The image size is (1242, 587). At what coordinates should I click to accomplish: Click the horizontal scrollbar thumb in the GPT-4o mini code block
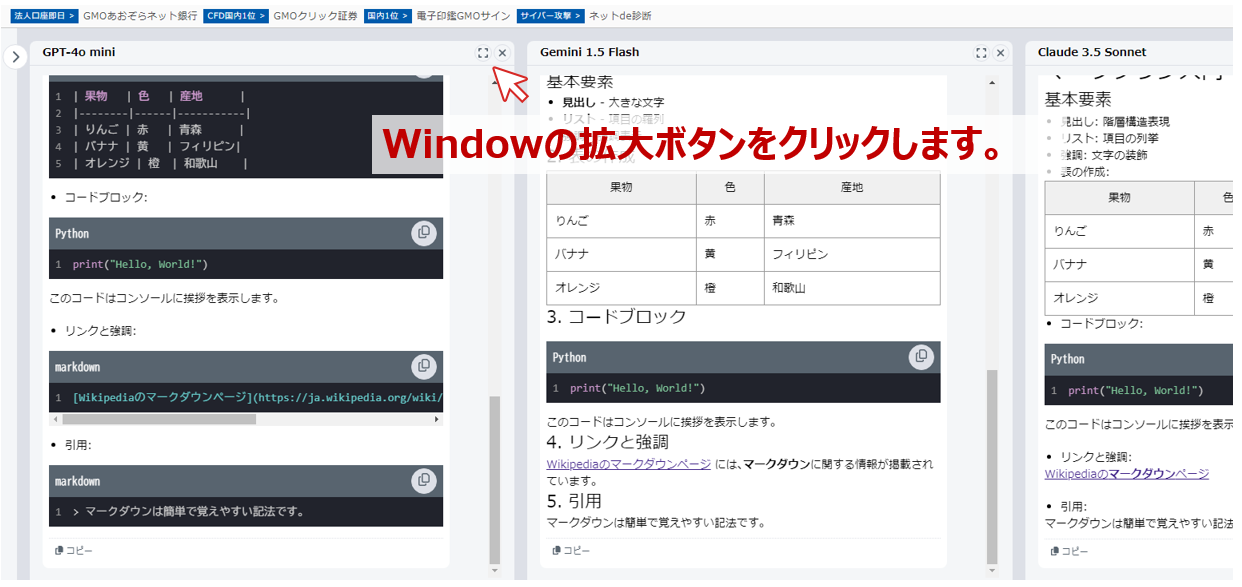pos(159,420)
